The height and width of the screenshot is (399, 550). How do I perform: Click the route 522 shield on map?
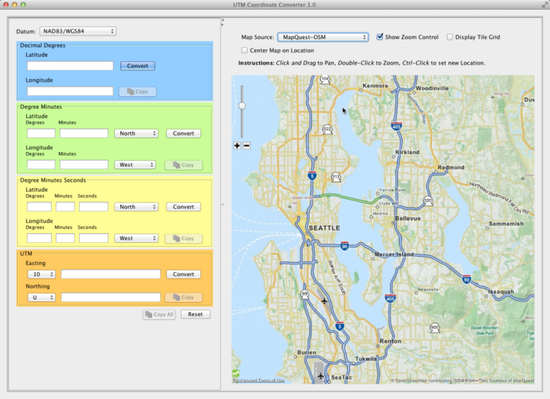(327, 129)
